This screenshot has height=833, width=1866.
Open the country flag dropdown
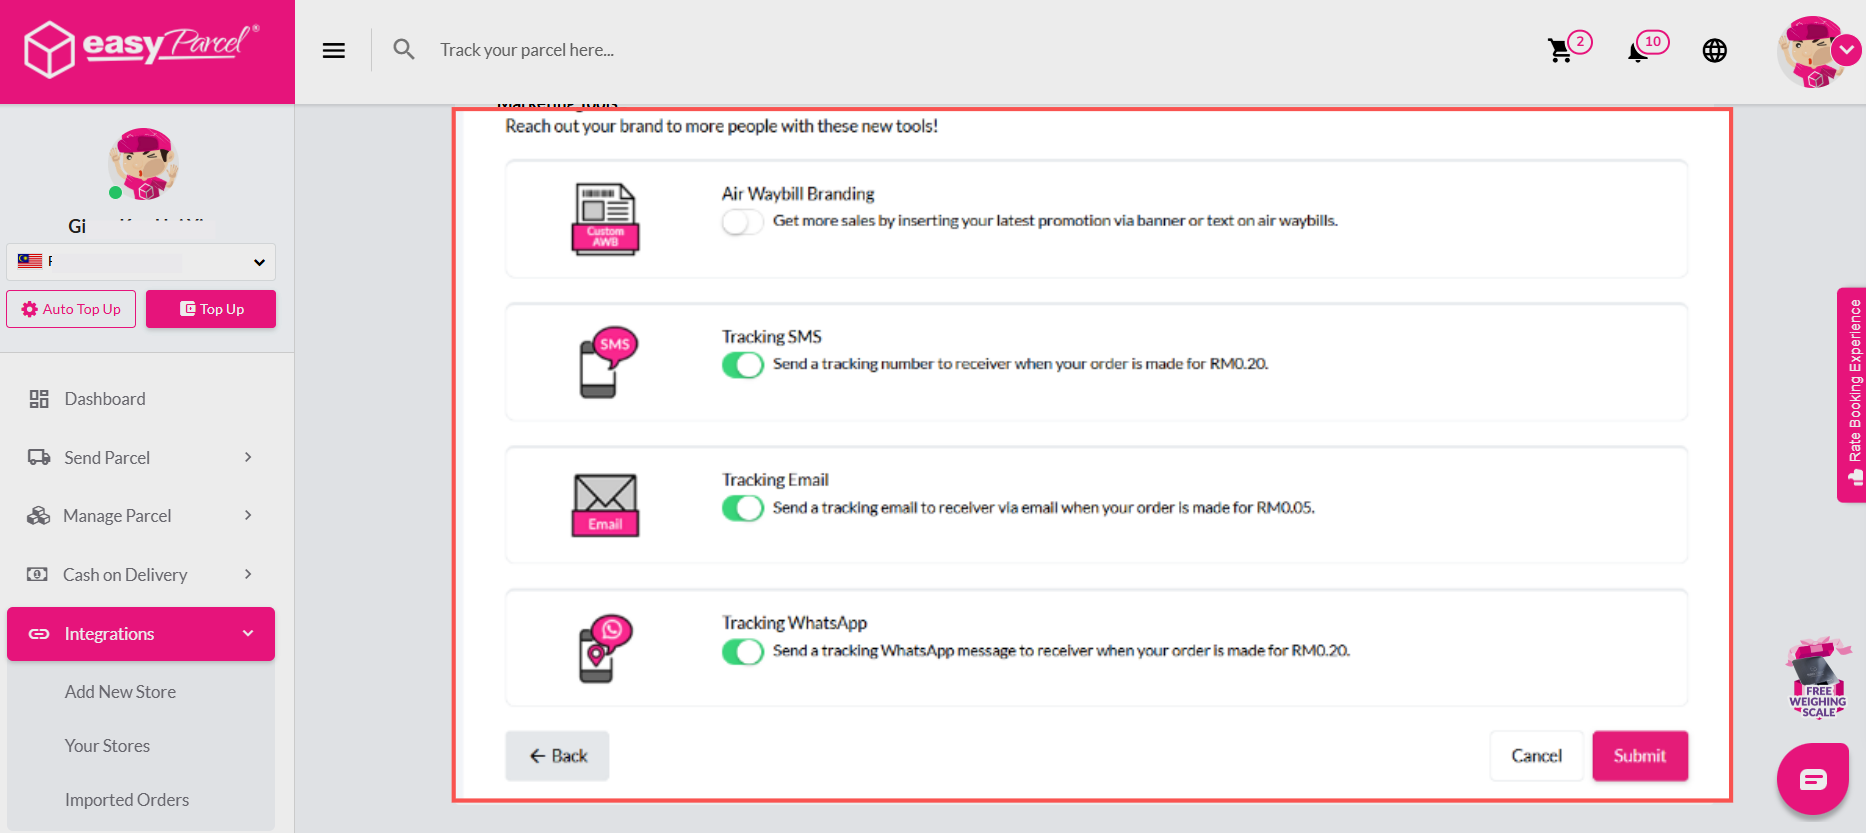tap(141, 262)
